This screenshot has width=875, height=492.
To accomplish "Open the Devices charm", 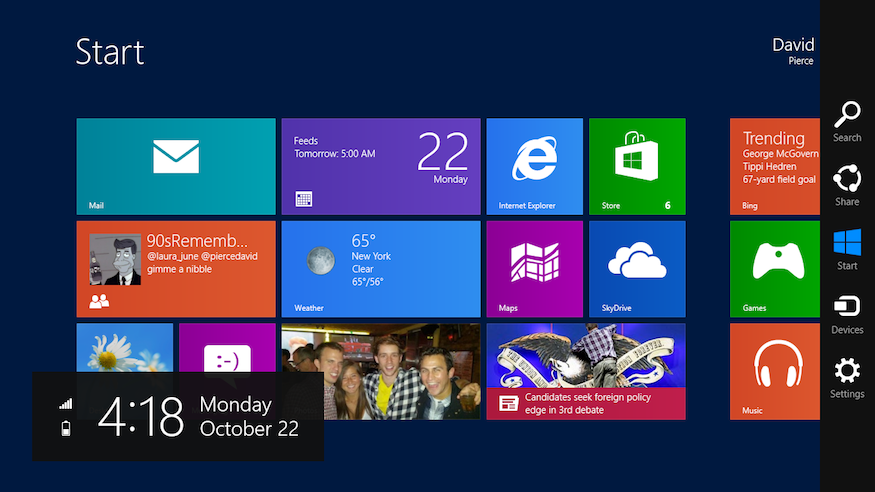I will pos(846,312).
